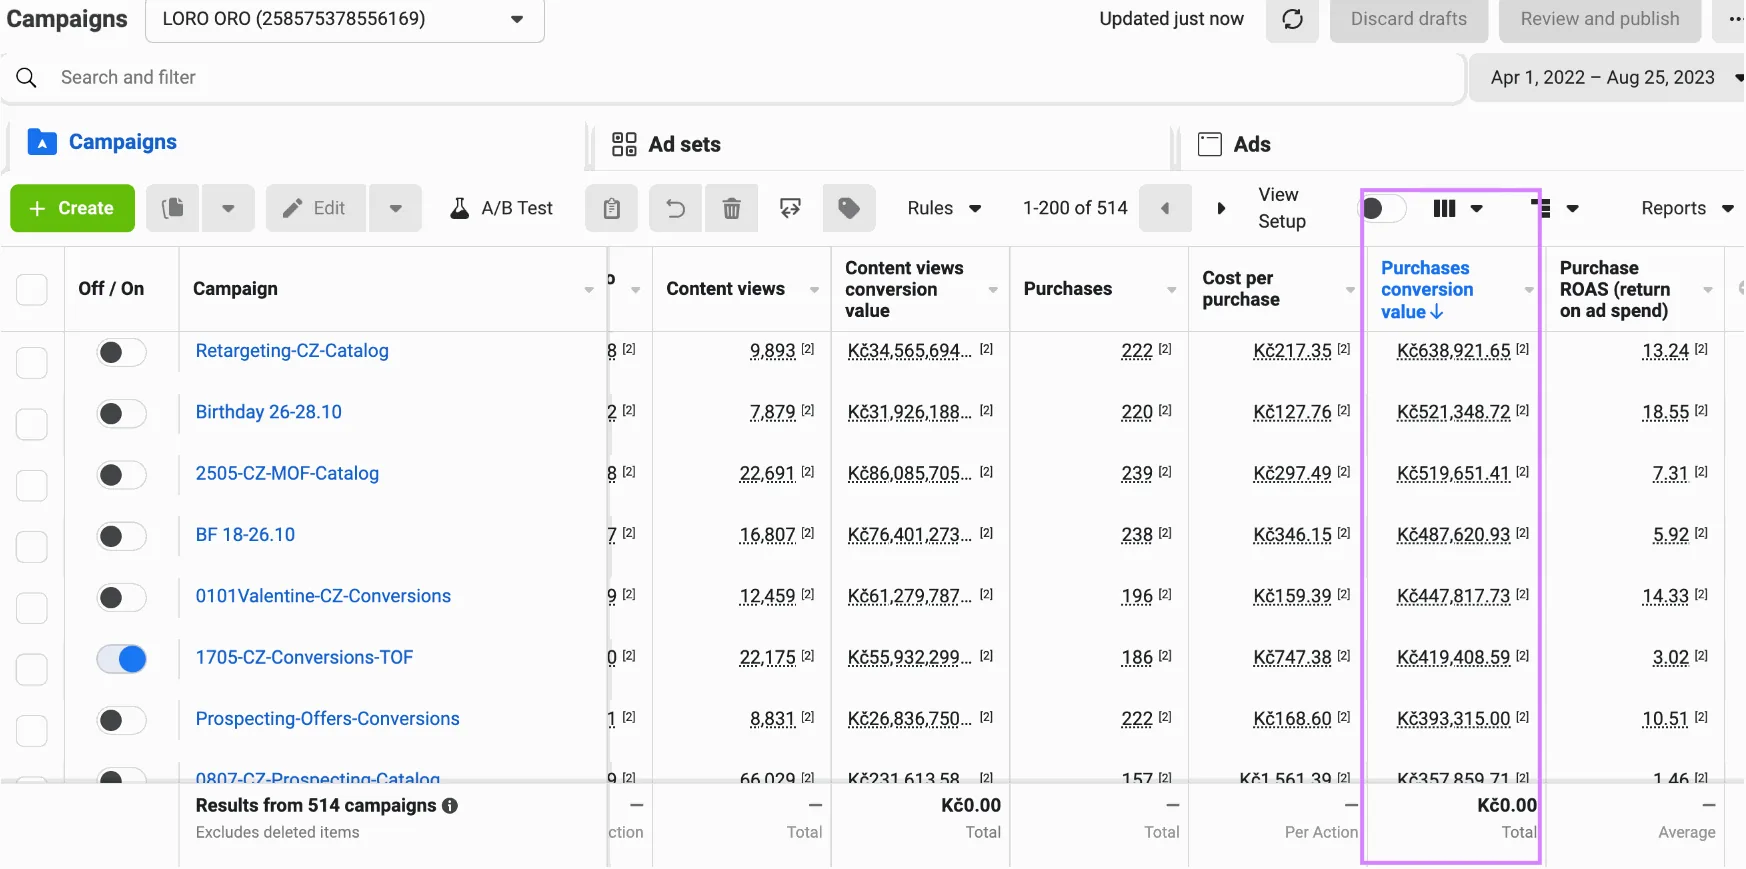Click the refresh data icon
This screenshot has height=869, width=1746.
(1292, 19)
